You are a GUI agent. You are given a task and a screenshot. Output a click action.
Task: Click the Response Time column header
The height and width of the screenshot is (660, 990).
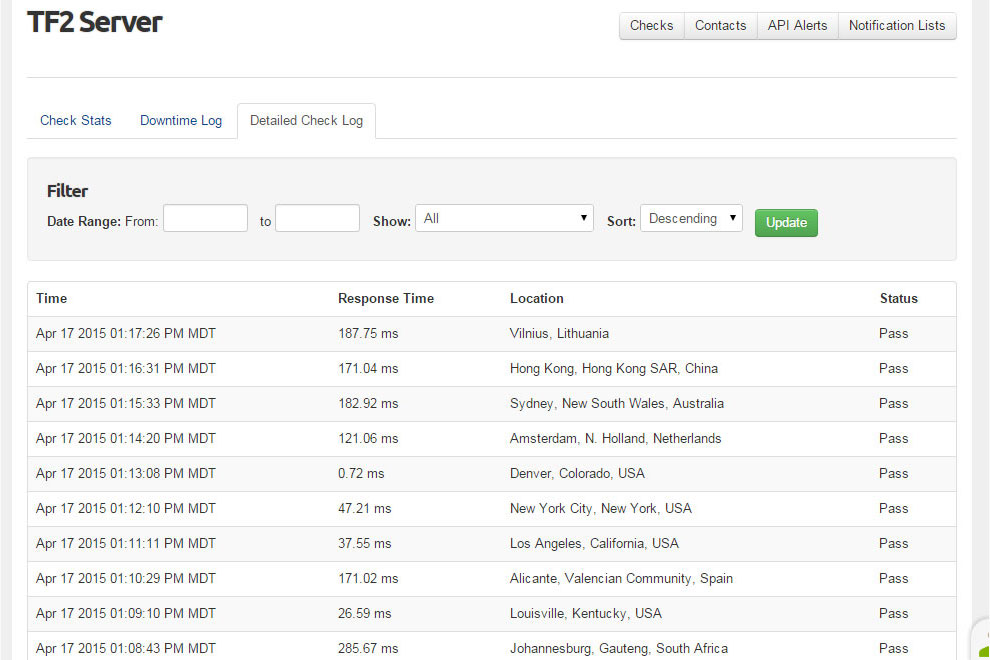tap(386, 299)
